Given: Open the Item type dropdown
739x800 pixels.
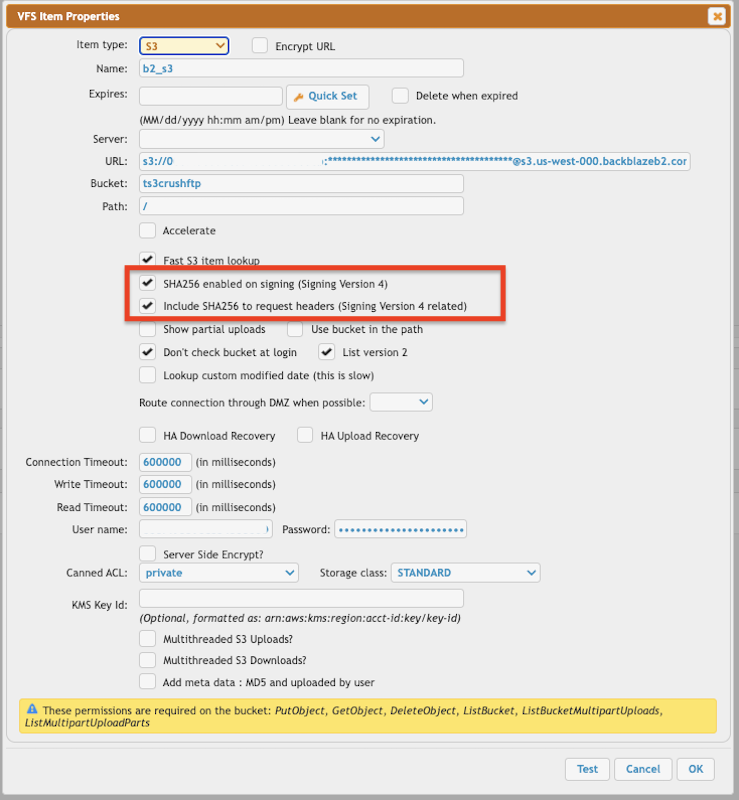Looking at the screenshot, I should 184,46.
